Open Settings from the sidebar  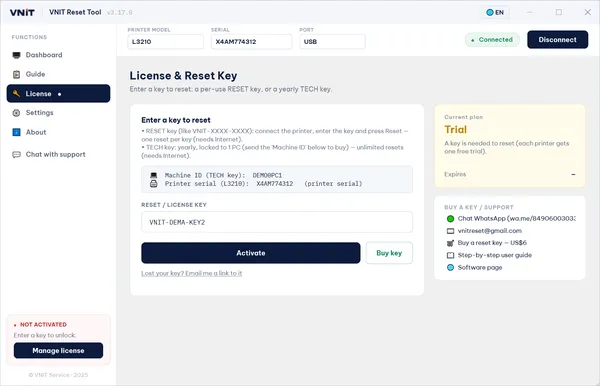click(x=58, y=113)
